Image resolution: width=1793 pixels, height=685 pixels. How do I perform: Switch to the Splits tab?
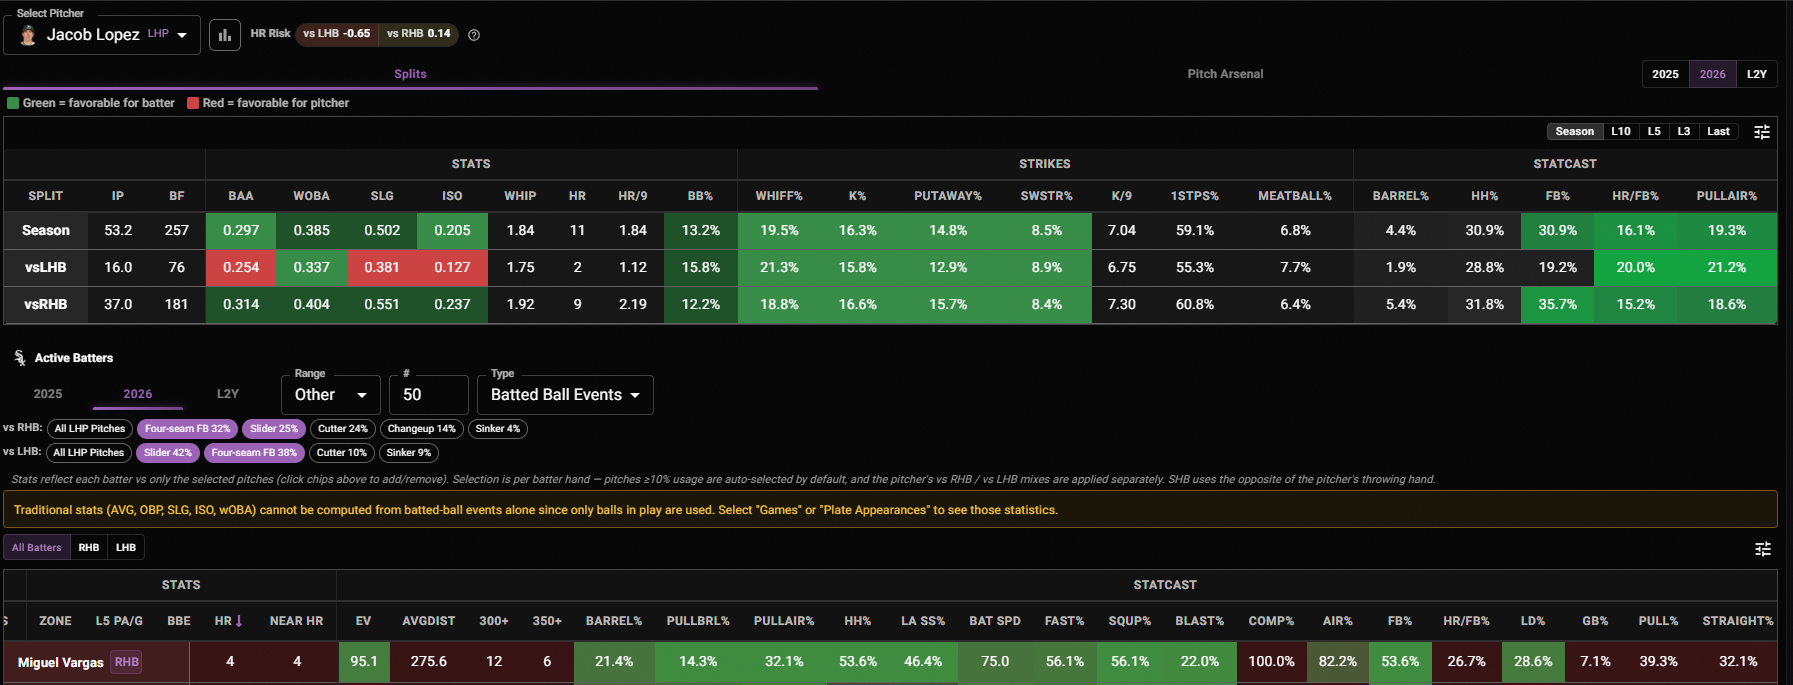410,74
